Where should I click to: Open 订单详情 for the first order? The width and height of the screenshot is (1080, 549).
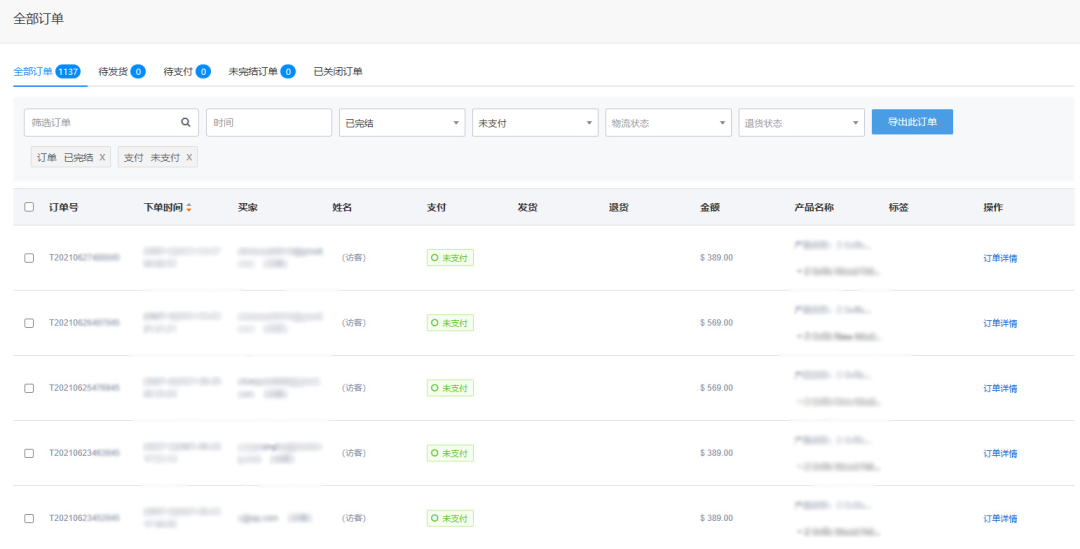pos(999,258)
